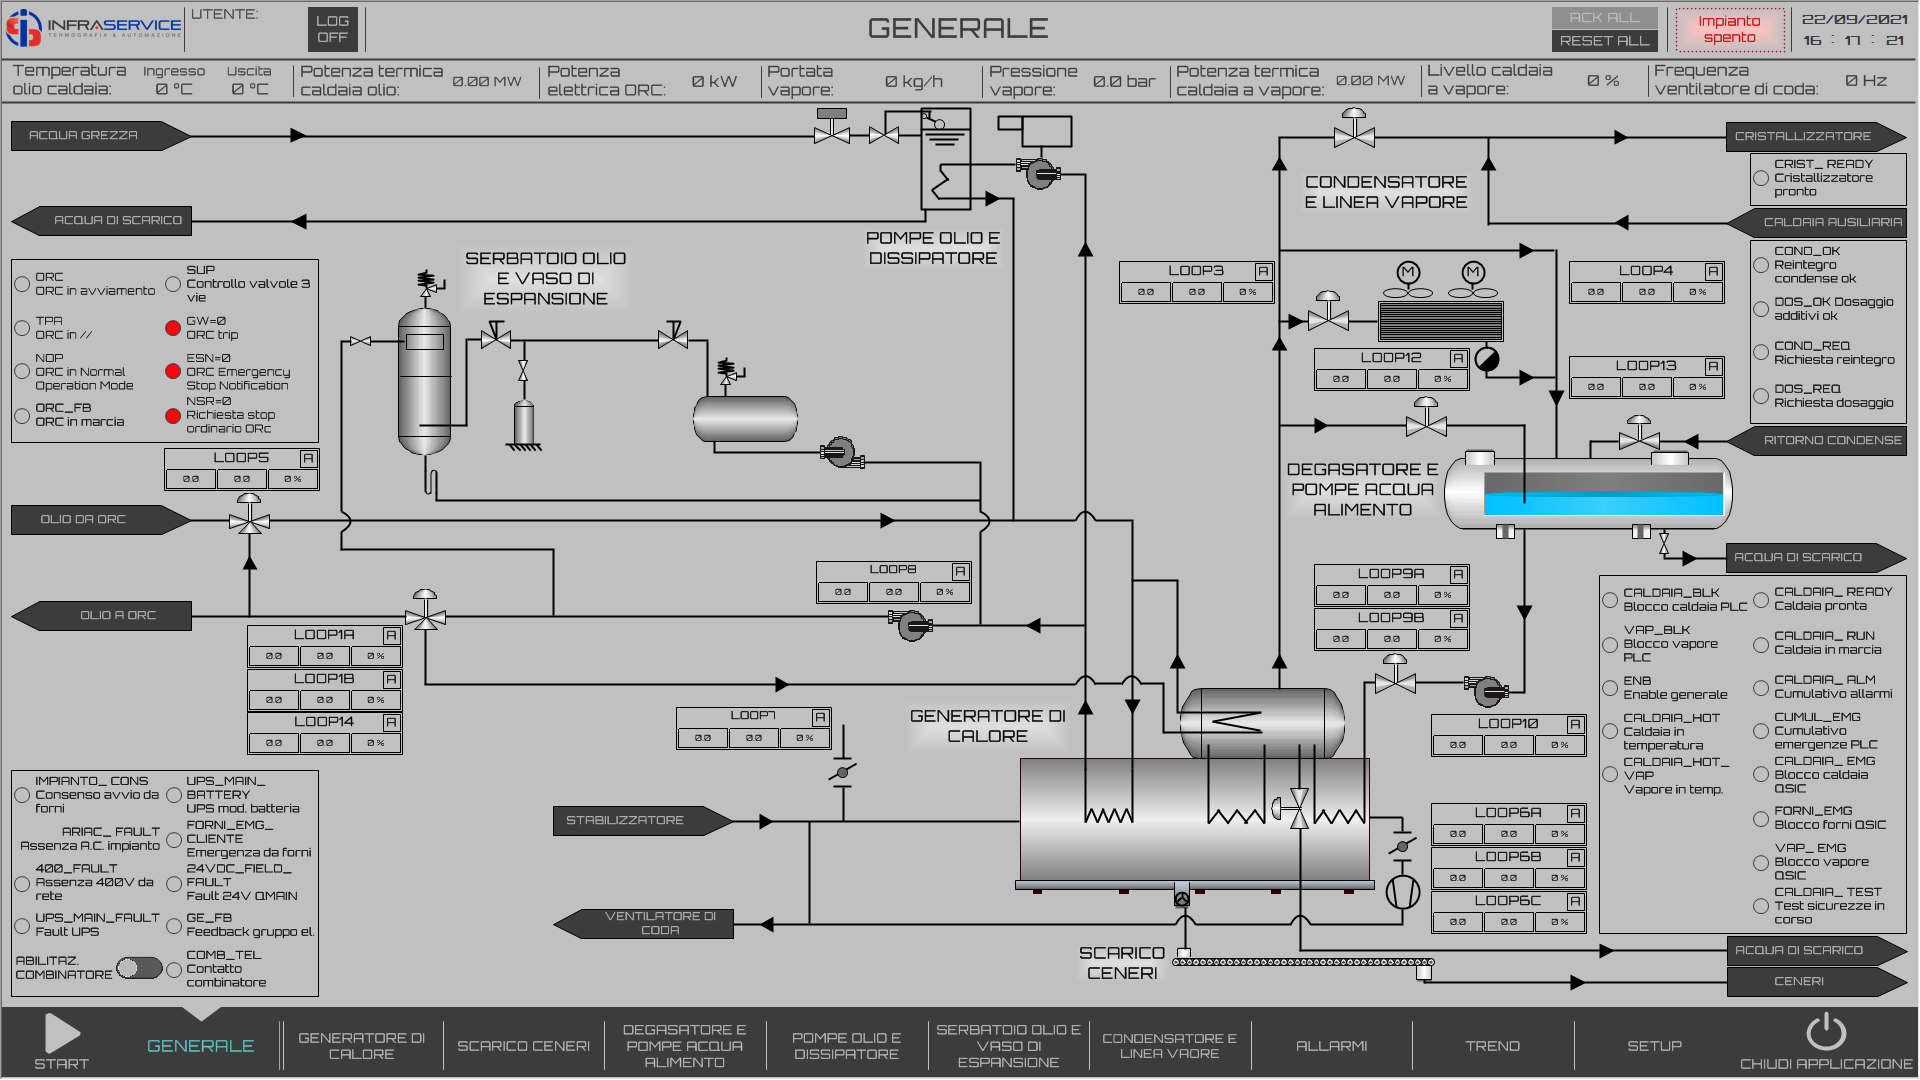Open the Allarmi tab
This screenshot has height=1080, width=1920.
1332,1046
